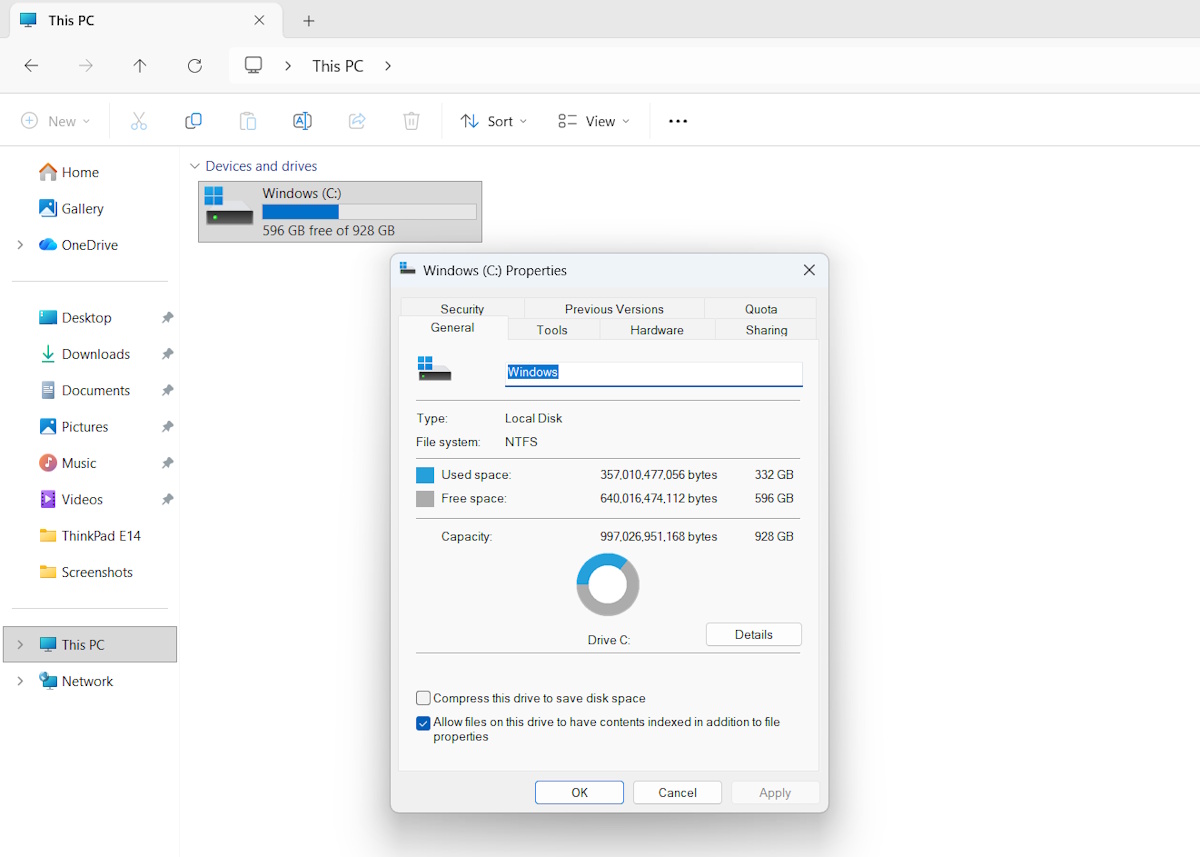Switch to the Security tab

462,309
